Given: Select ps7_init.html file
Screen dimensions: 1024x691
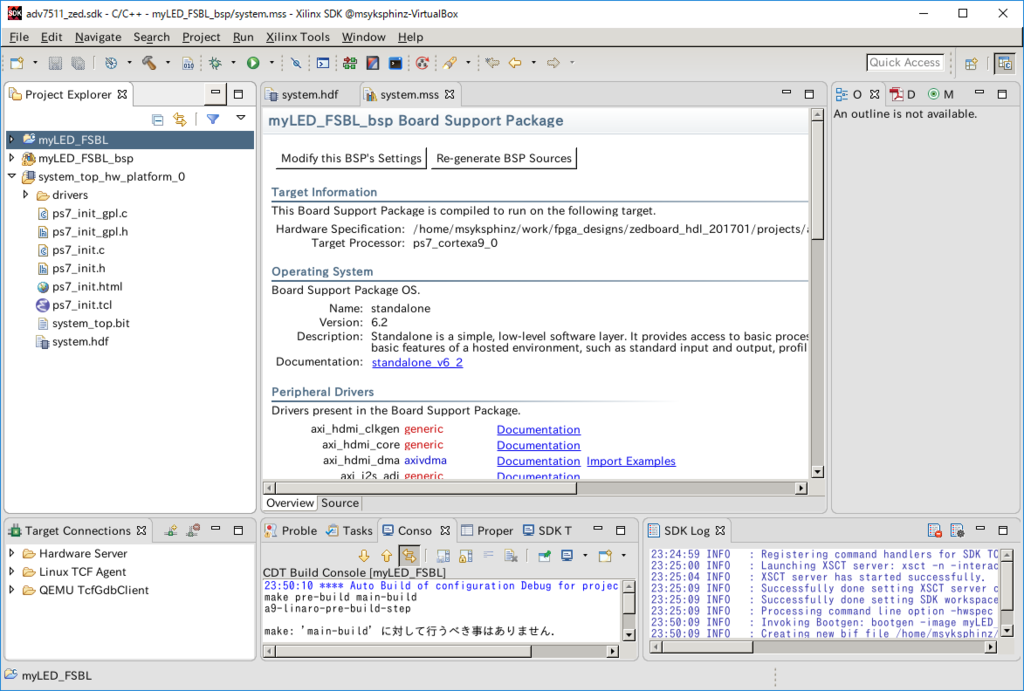Looking at the screenshot, I should [x=87, y=287].
